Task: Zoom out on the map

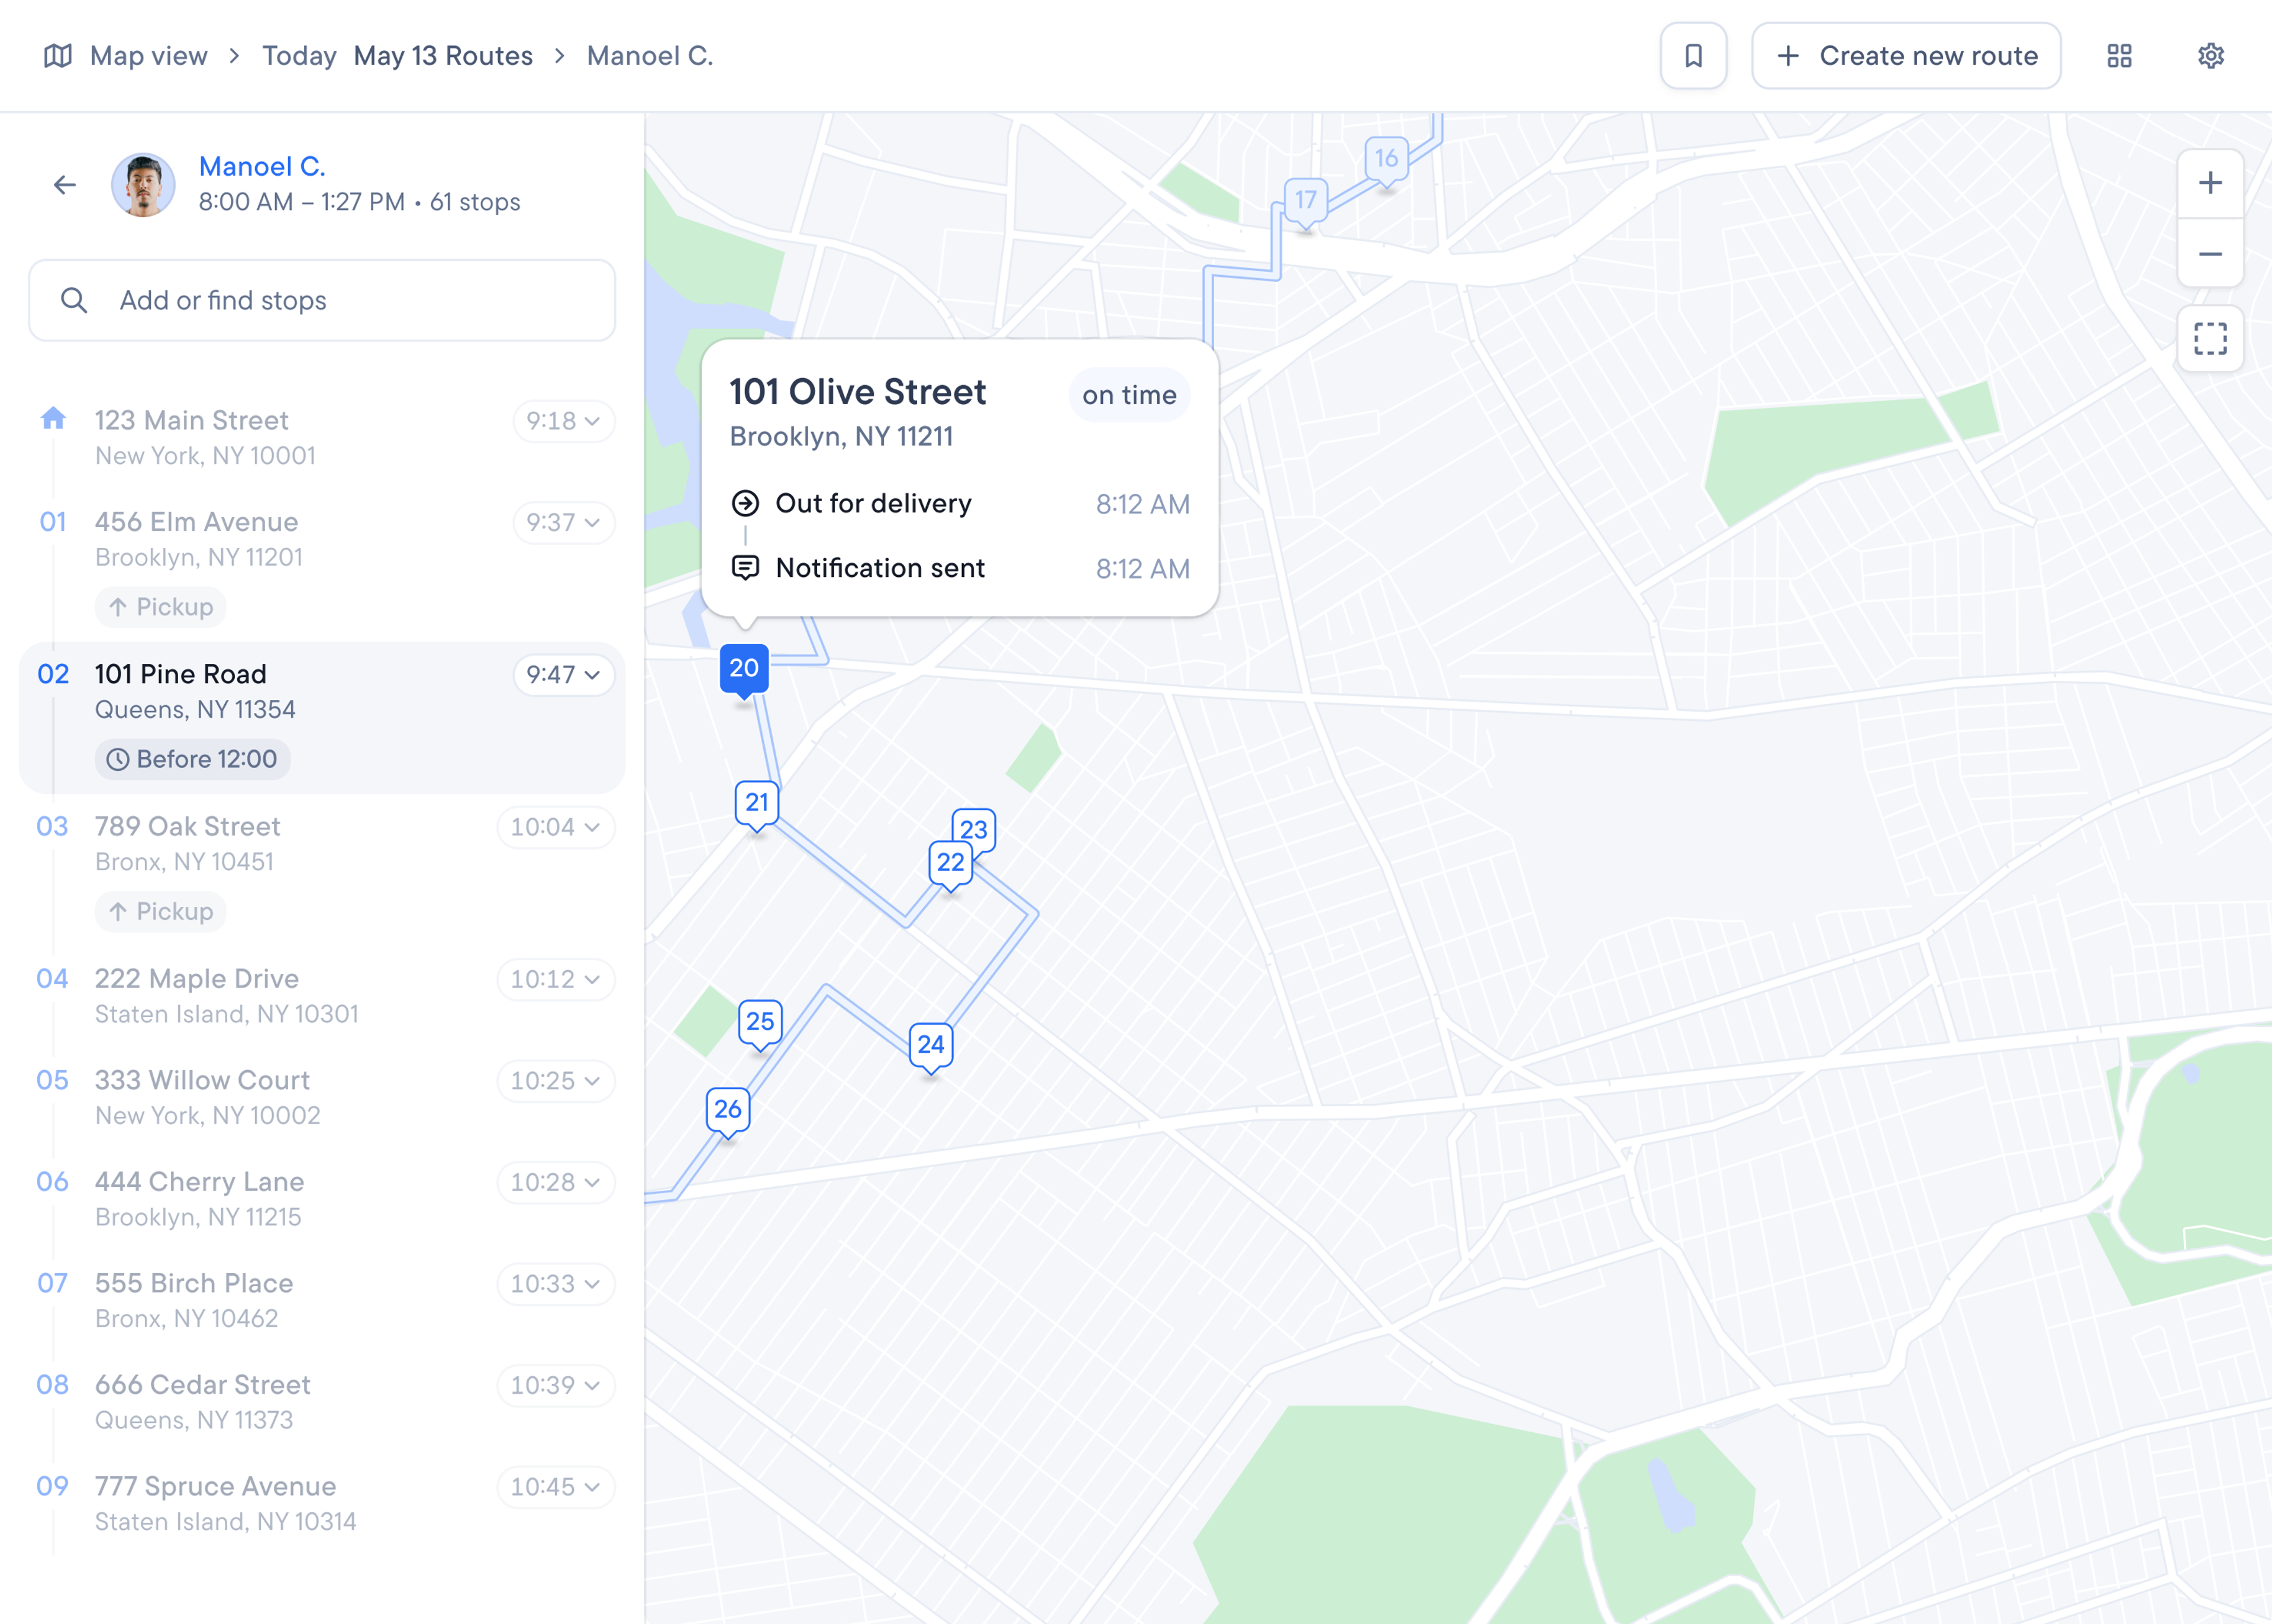Action: point(2210,254)
